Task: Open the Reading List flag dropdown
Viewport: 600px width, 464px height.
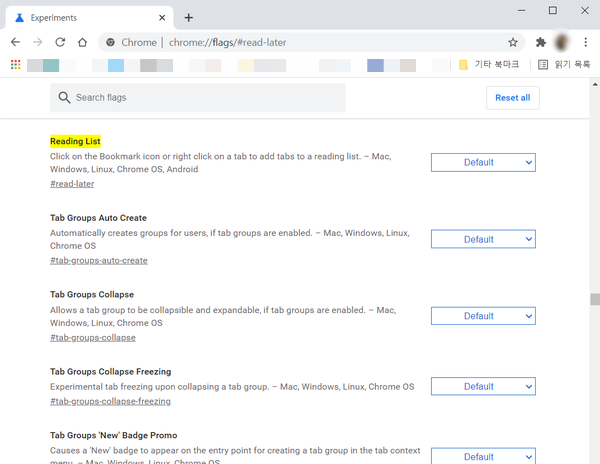Action: [x=483, y=163]
